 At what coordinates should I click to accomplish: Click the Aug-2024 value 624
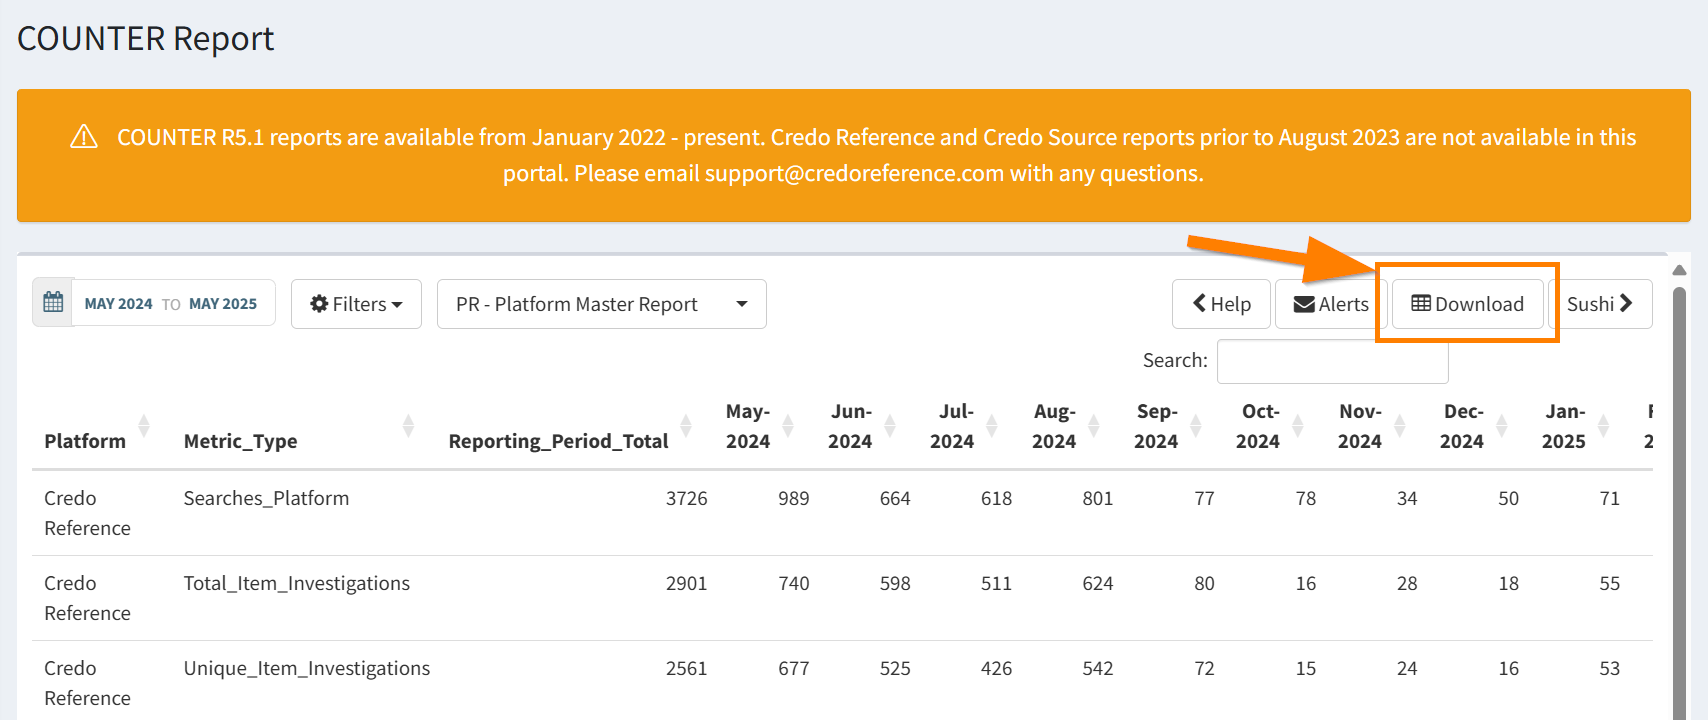(1098, 583)
